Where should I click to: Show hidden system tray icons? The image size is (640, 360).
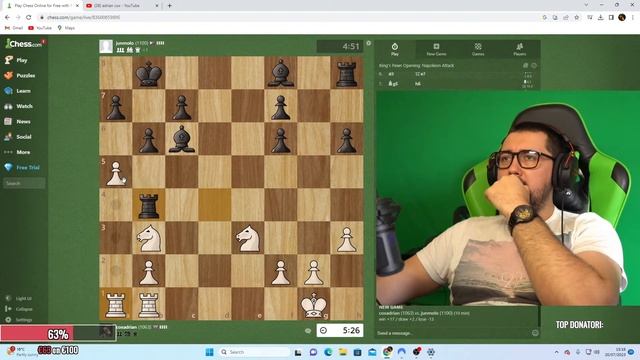click(x=556, y=352)
